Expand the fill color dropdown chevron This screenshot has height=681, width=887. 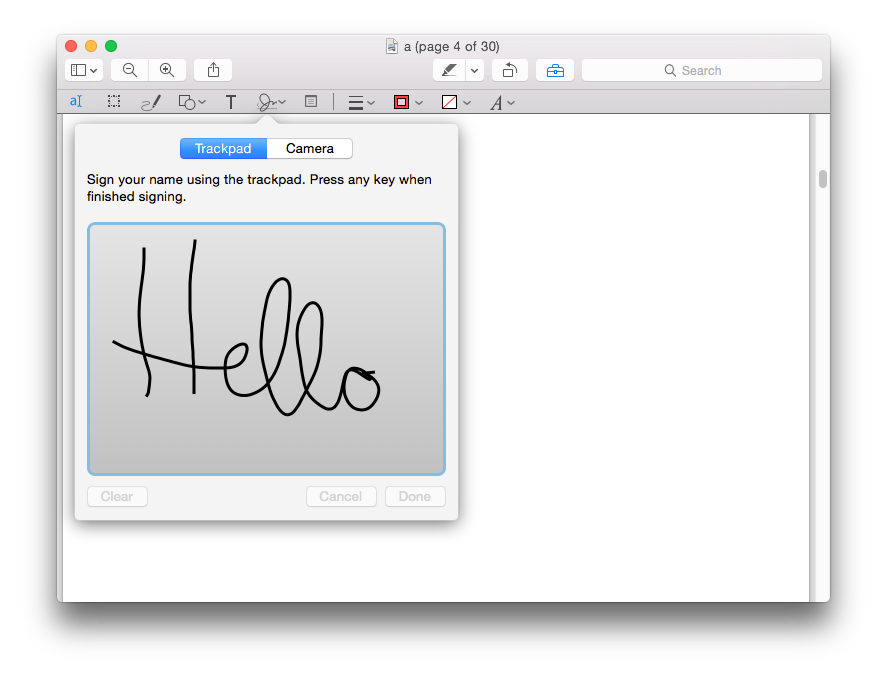coord(467,103)
